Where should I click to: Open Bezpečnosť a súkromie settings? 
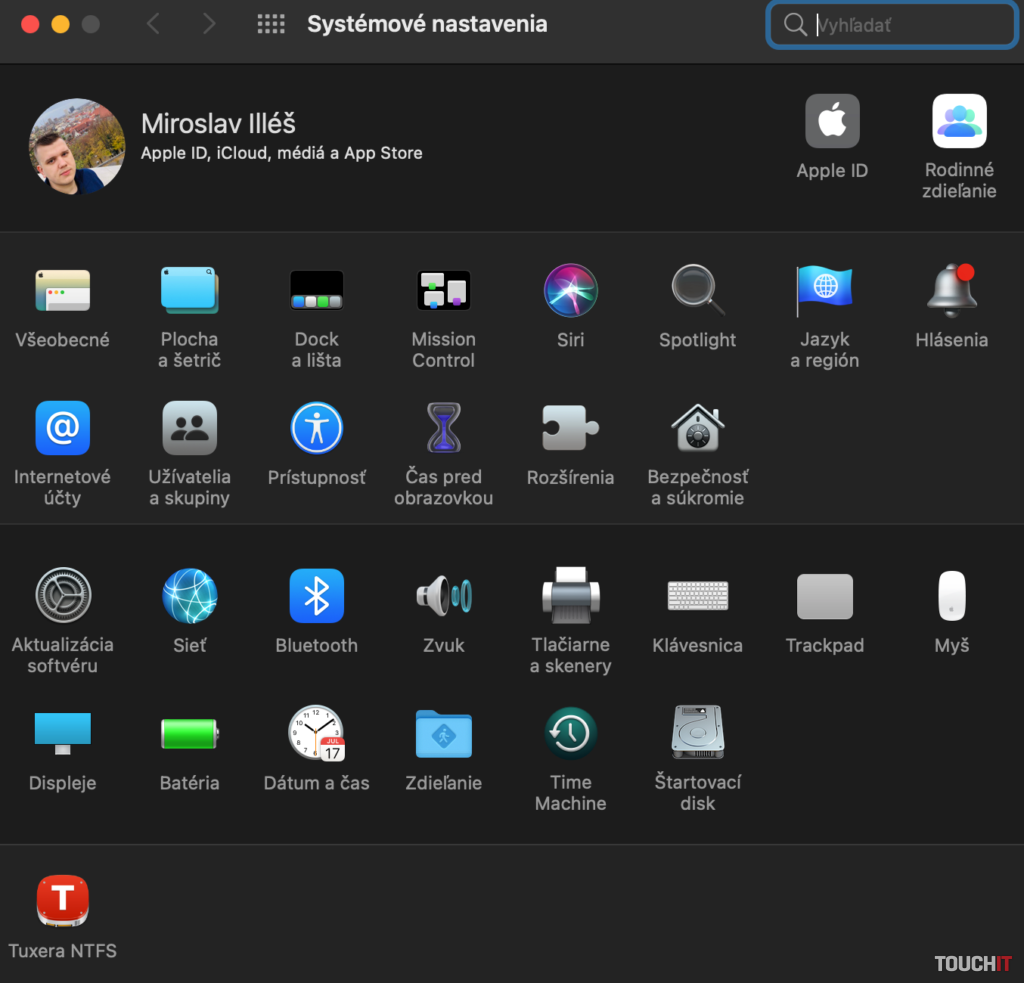697,428
